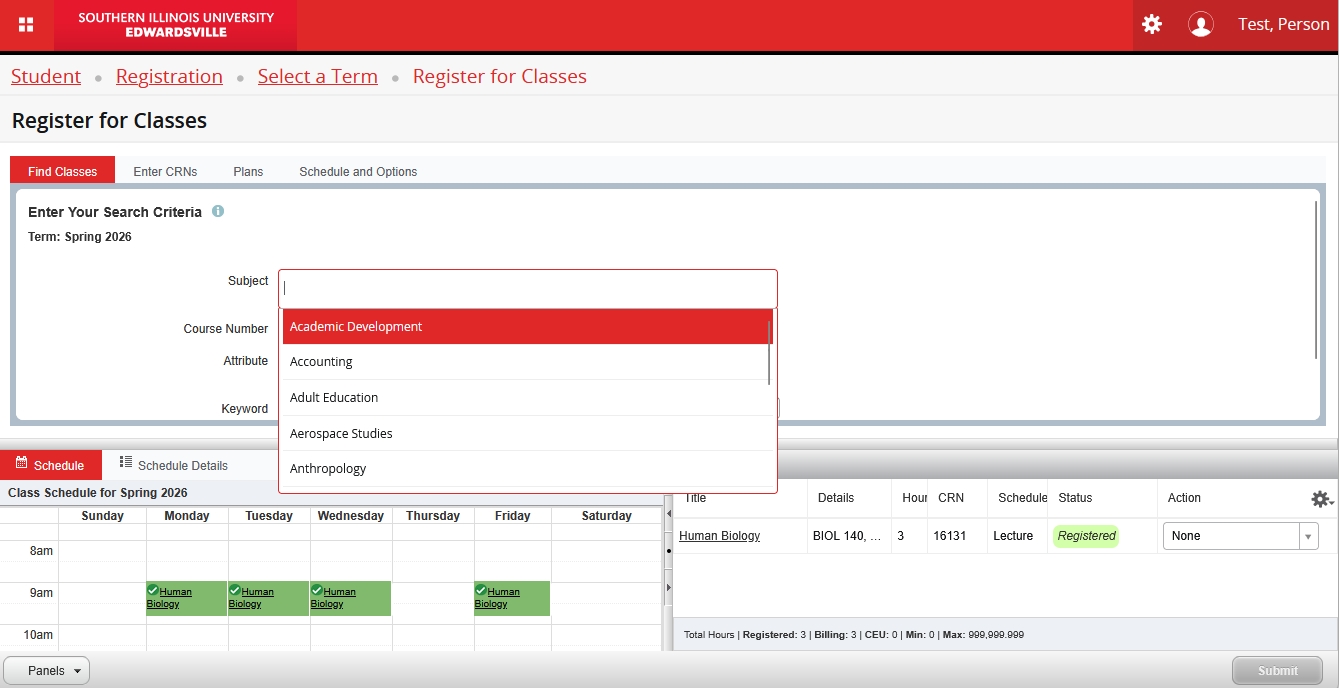Screen dimensions: 1339x688
Task: Open the summary table column settings gear
Action: pos(1320,499)
